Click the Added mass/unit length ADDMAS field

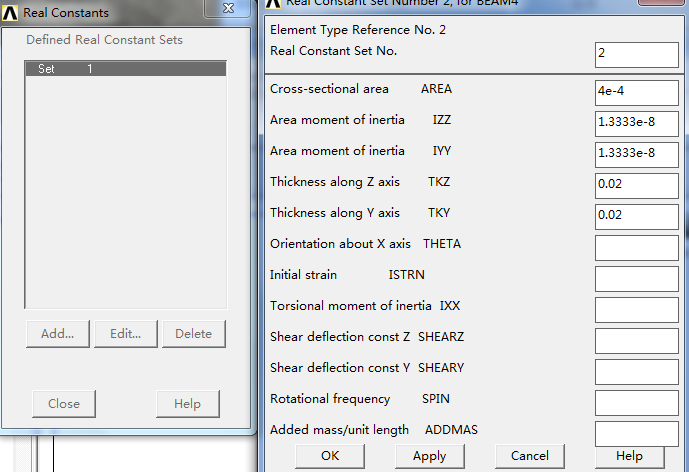click(637, 434)
